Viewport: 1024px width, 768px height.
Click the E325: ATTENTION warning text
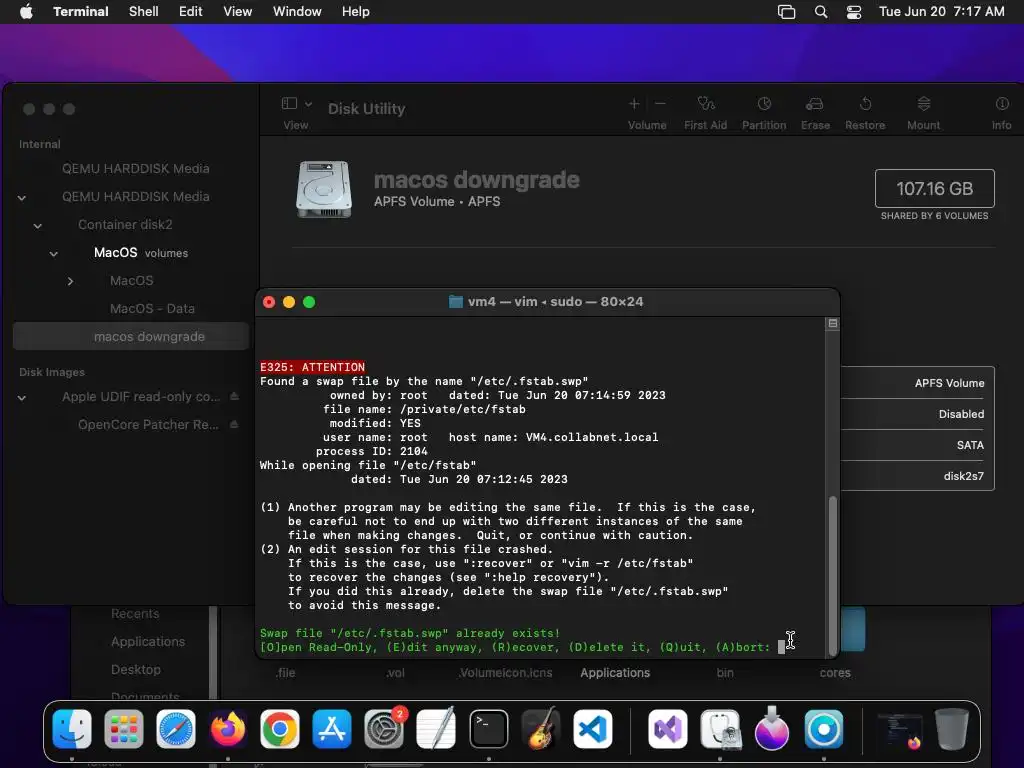pos(312,367)
